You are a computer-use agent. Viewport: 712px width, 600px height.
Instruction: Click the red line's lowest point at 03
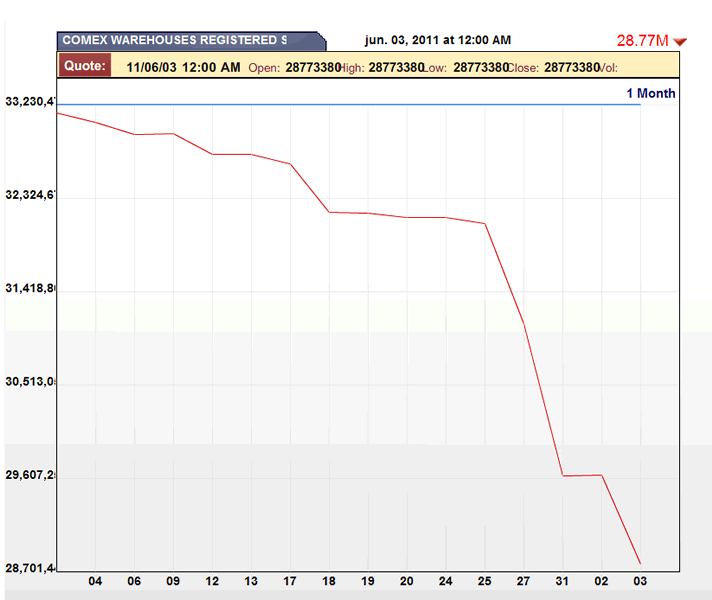640,564
